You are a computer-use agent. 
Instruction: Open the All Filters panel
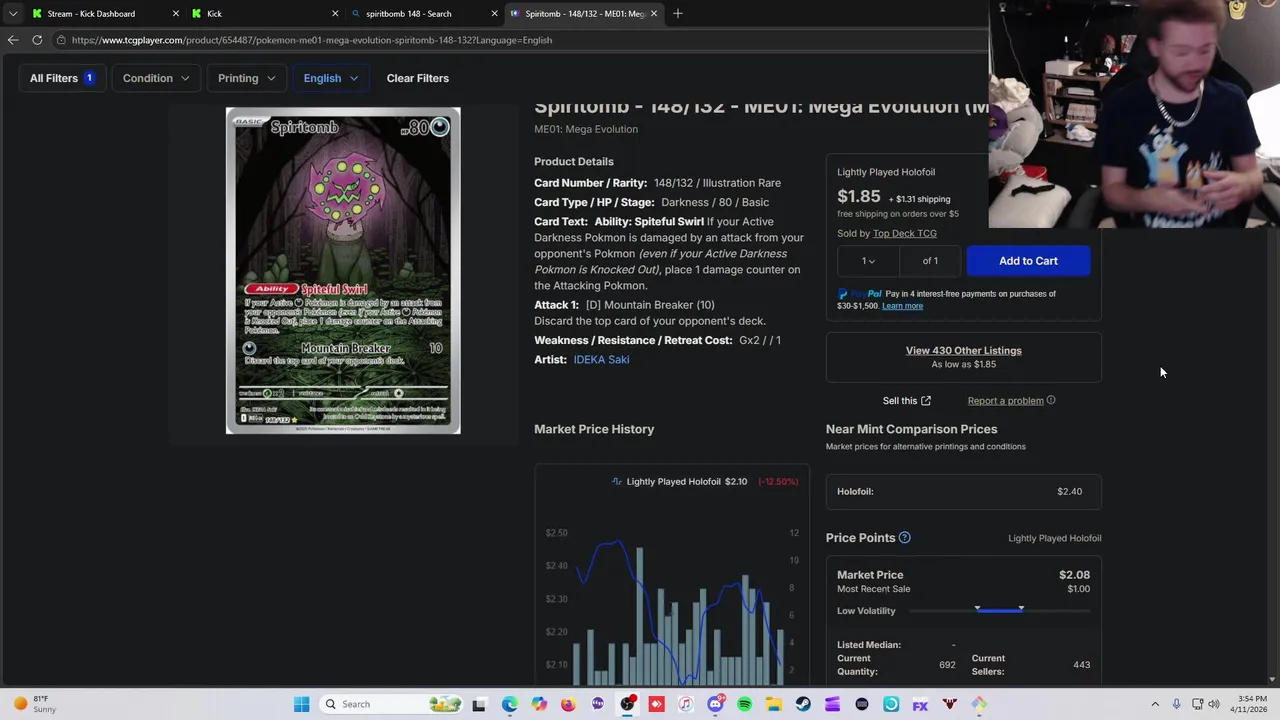[x=62, y=78]
